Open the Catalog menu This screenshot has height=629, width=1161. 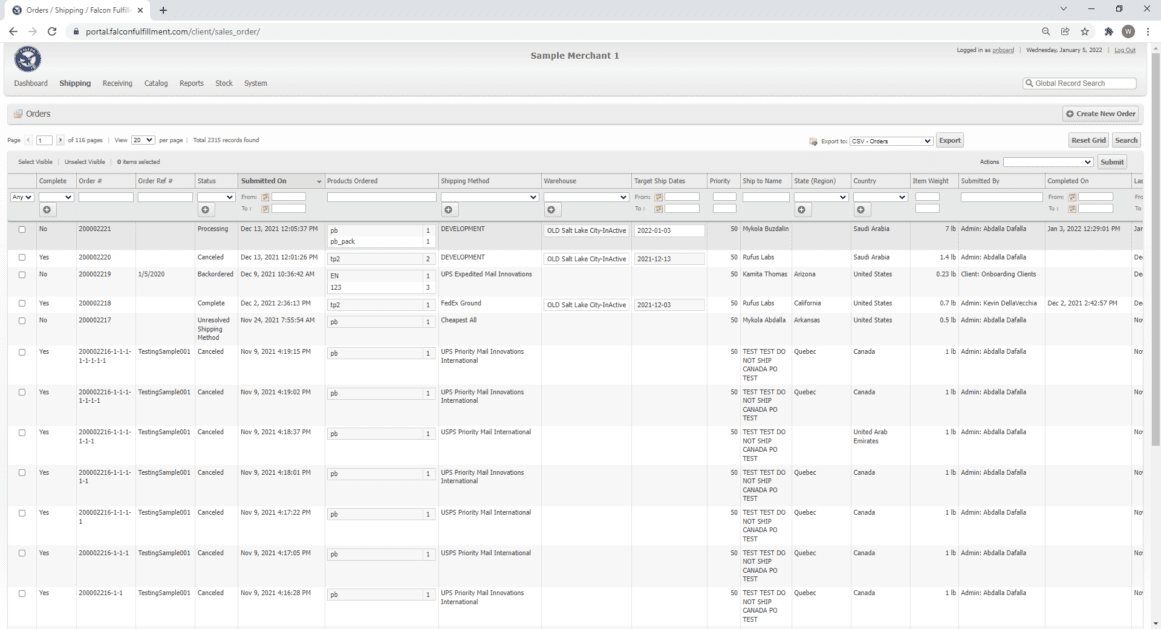[x=155, y=84]
